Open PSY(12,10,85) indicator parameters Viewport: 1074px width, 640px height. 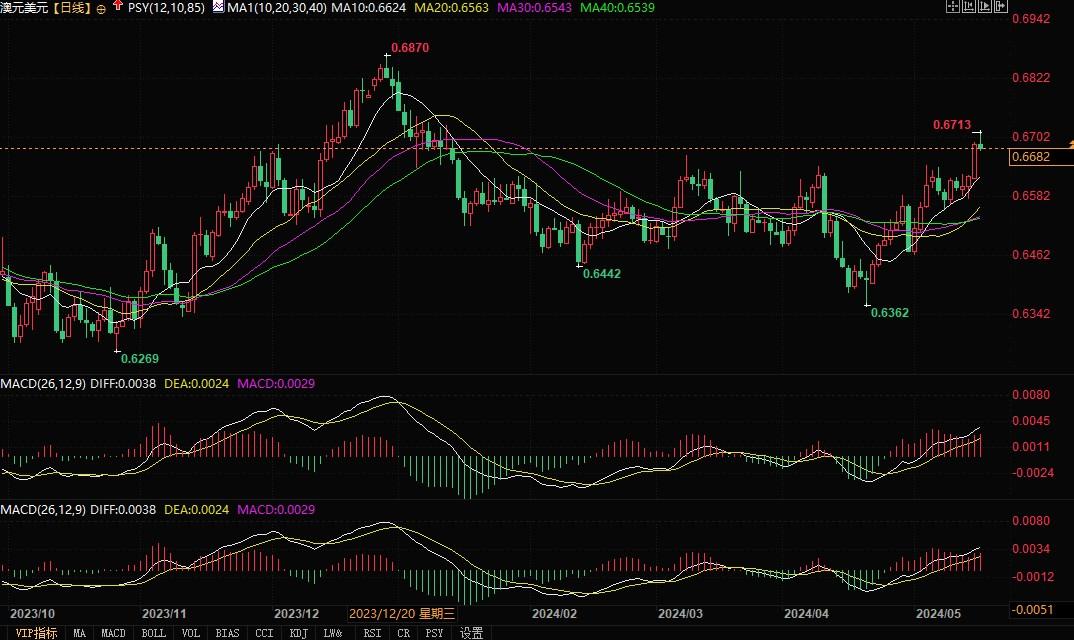coord(166,8)
